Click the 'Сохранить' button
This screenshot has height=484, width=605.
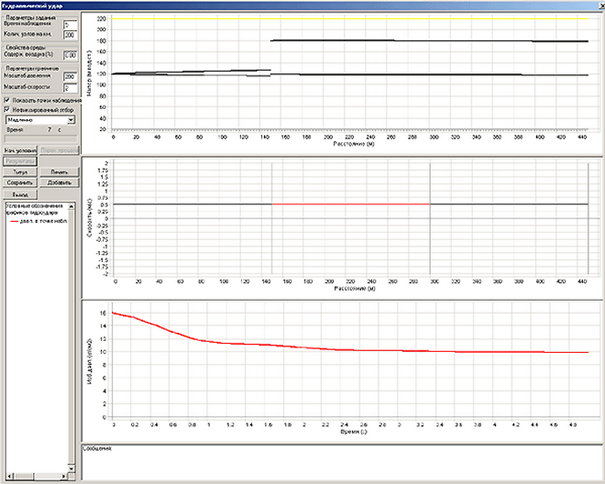coord(20,182)
